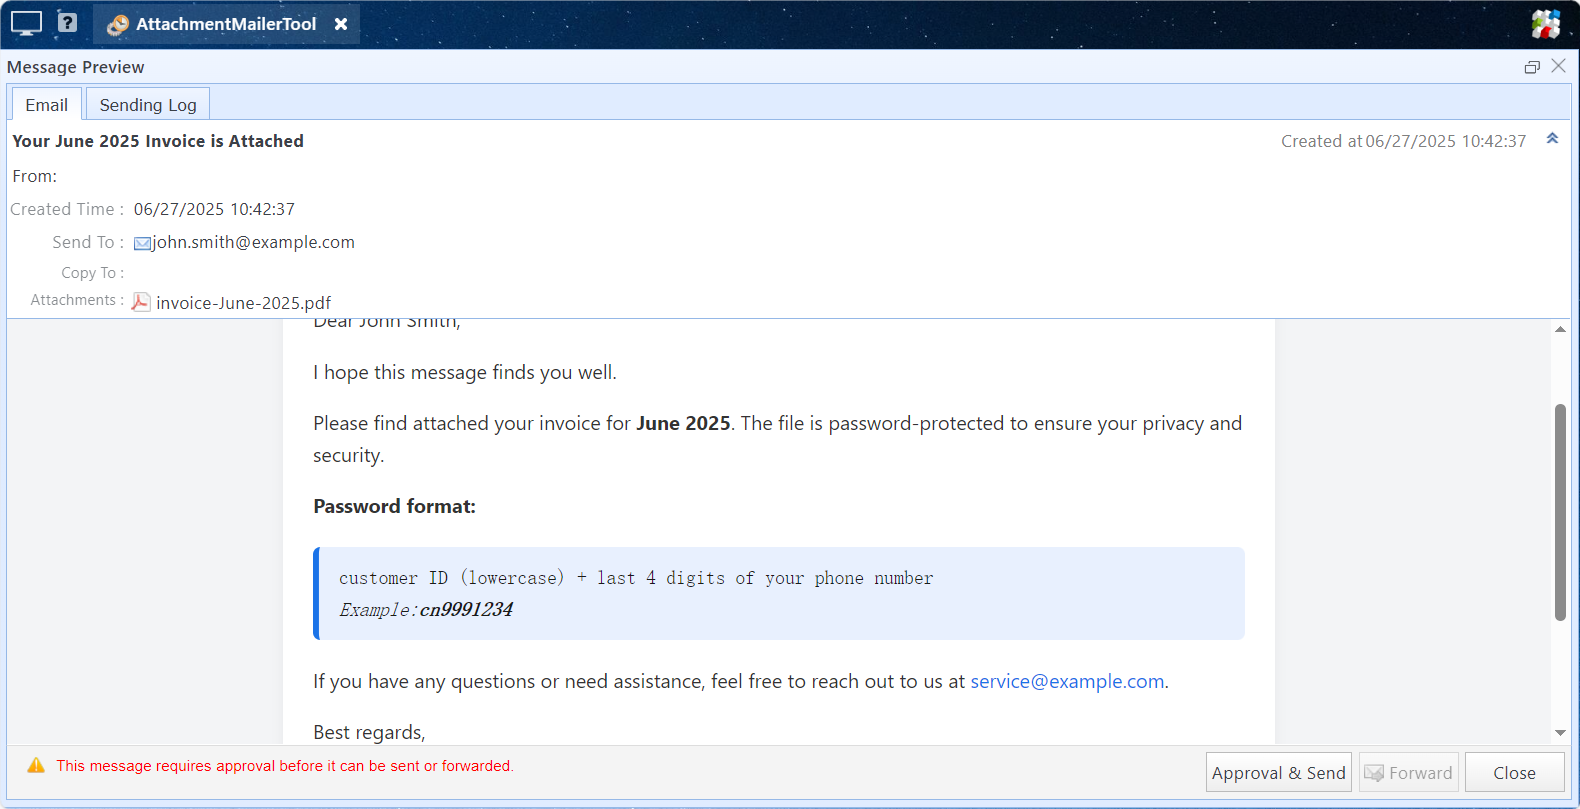Viewport: 1580px width, 809px height.
Task: Close the Message Preview panel
Action: [x=1558, y=66]
